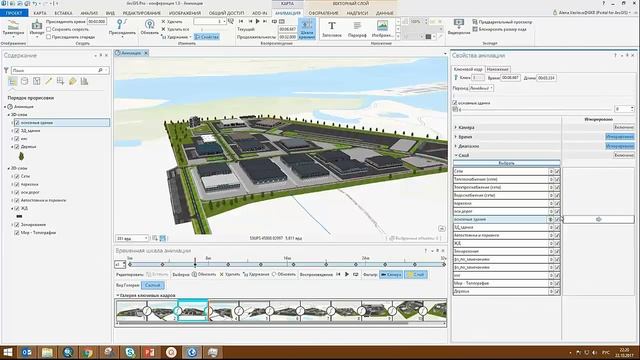Screen dimensions: 640x360
Task: Toggle the Камера filter button in timeline
Action: pyautogui.click(x=391, y=275)
